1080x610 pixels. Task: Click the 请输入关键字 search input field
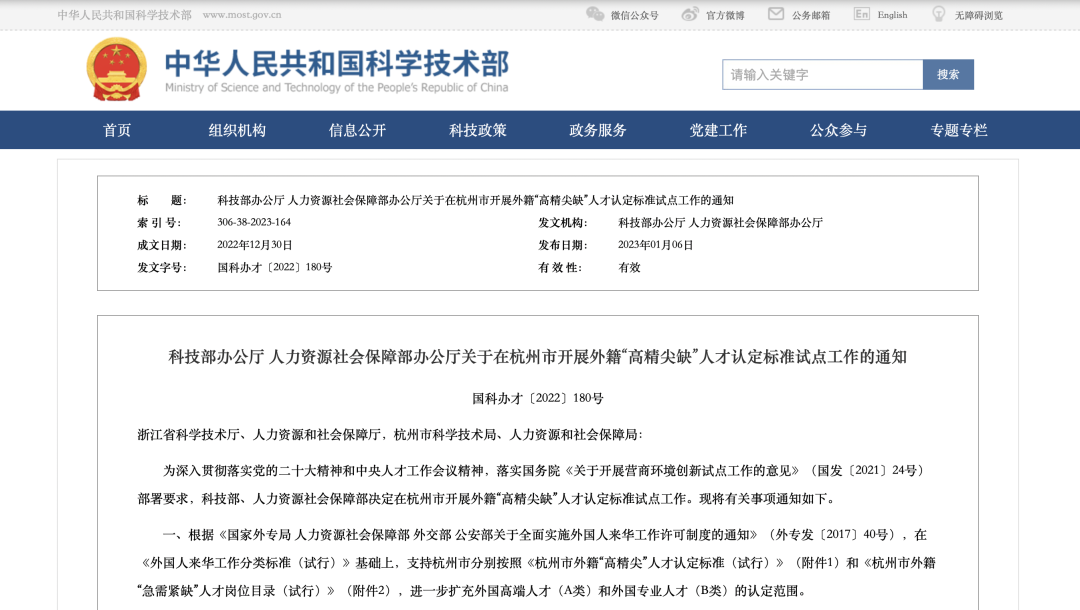point(822,74)
